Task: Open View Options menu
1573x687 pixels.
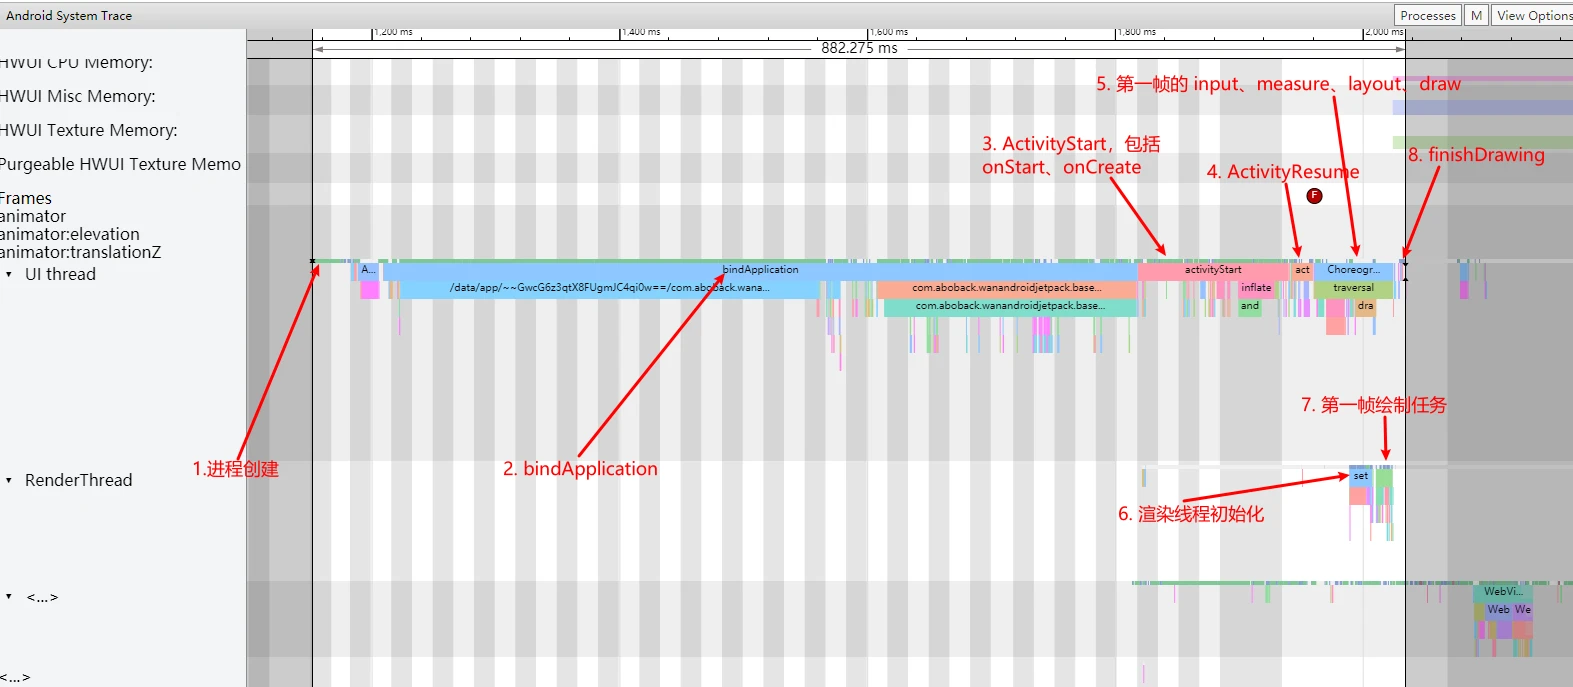Action: point(1533,15)
